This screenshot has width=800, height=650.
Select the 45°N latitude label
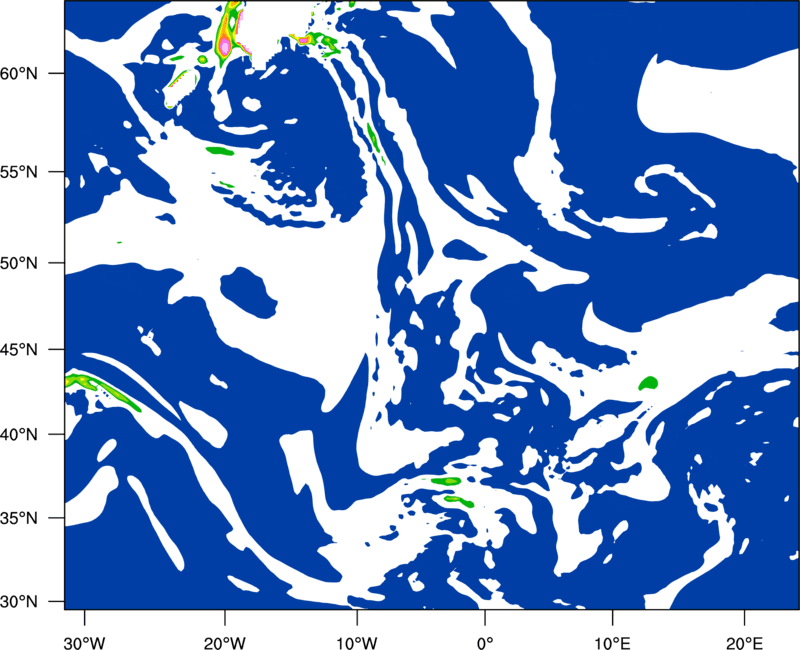click(19, 349)
